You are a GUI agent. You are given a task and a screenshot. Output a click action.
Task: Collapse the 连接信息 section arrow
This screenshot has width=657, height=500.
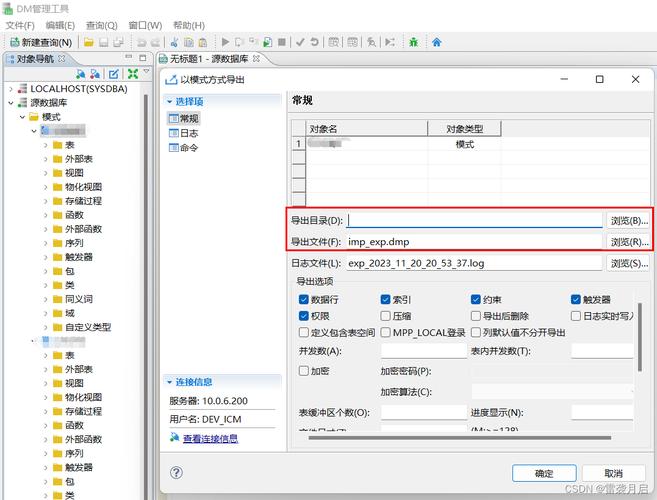(x=170, y=382)
